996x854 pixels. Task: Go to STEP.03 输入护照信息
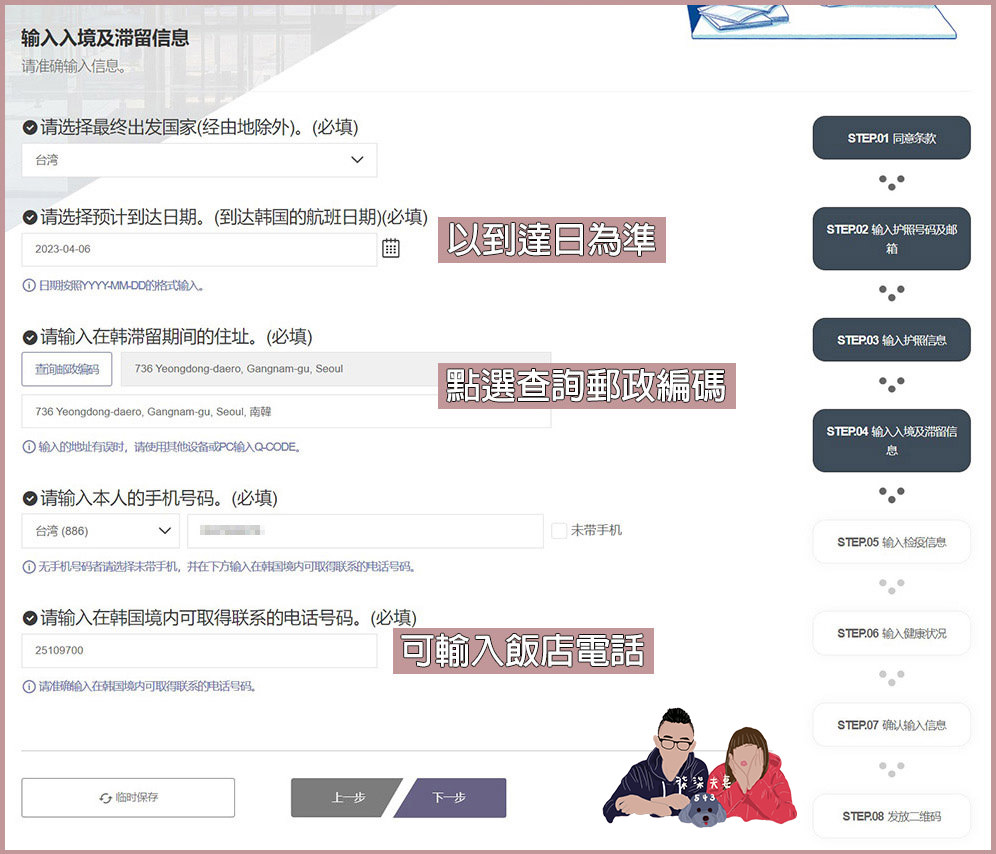point(892,340)
